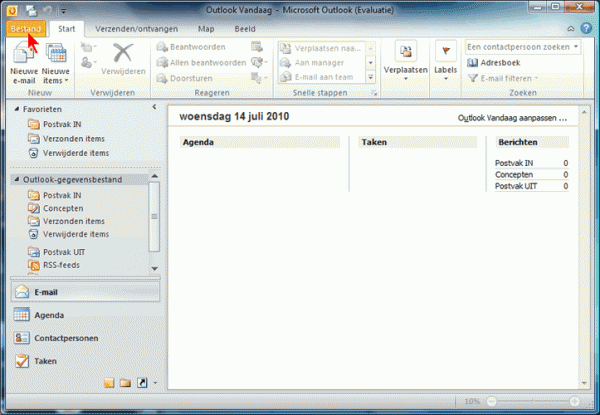The width and height of the screenshot is (600, 415).
Task: Switch to the Start ribbon tab
Action: 67,29
